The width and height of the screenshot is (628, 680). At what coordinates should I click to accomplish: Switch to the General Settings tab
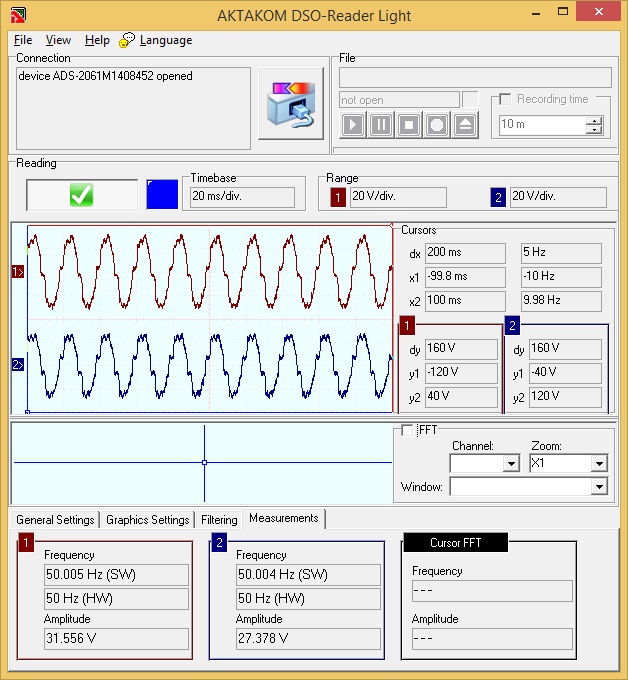pyautogui.click(x=55, y=520)
